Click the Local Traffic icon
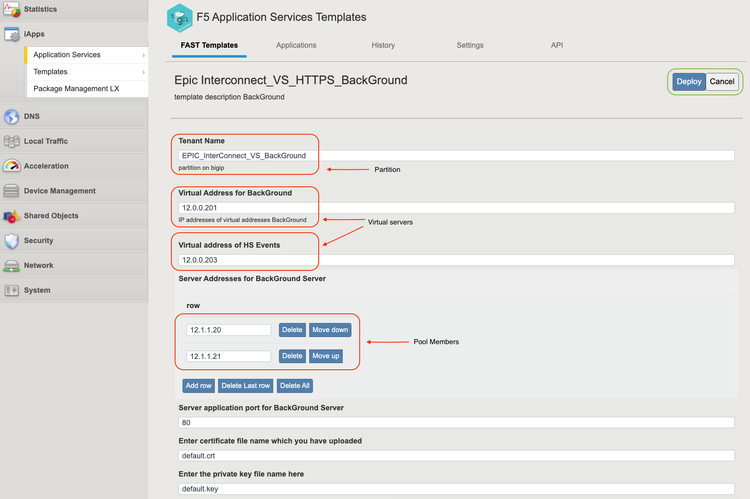This screenshot has height=499, width=750. tap(12, 141)
